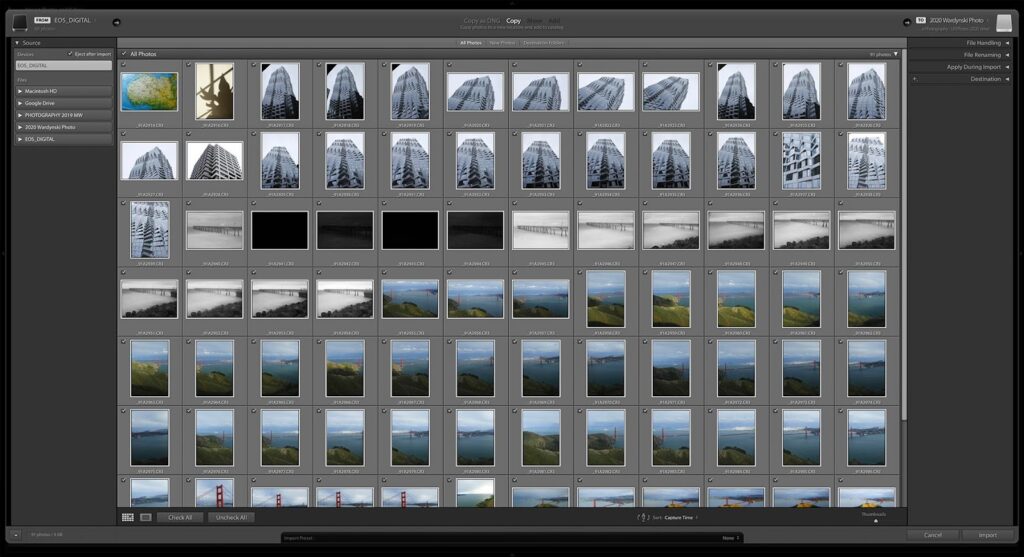This screenshot has height=557, width=1024.
Task: Uncheck the red bridge tower close-up photo's checkbox
Action: [189, 480]
